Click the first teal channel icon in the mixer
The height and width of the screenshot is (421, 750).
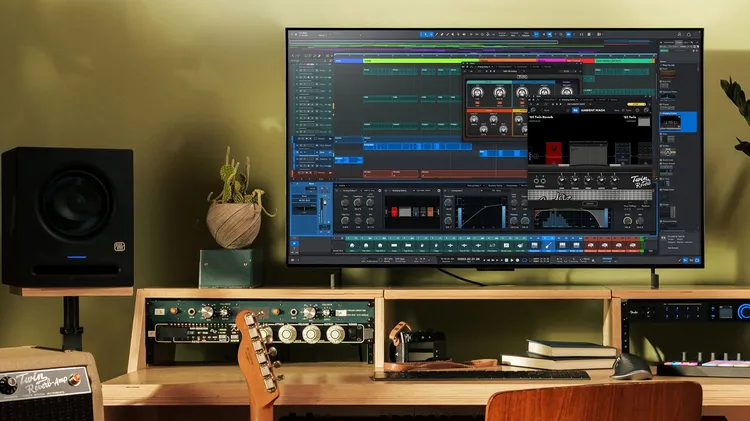[x=351, y=244]
